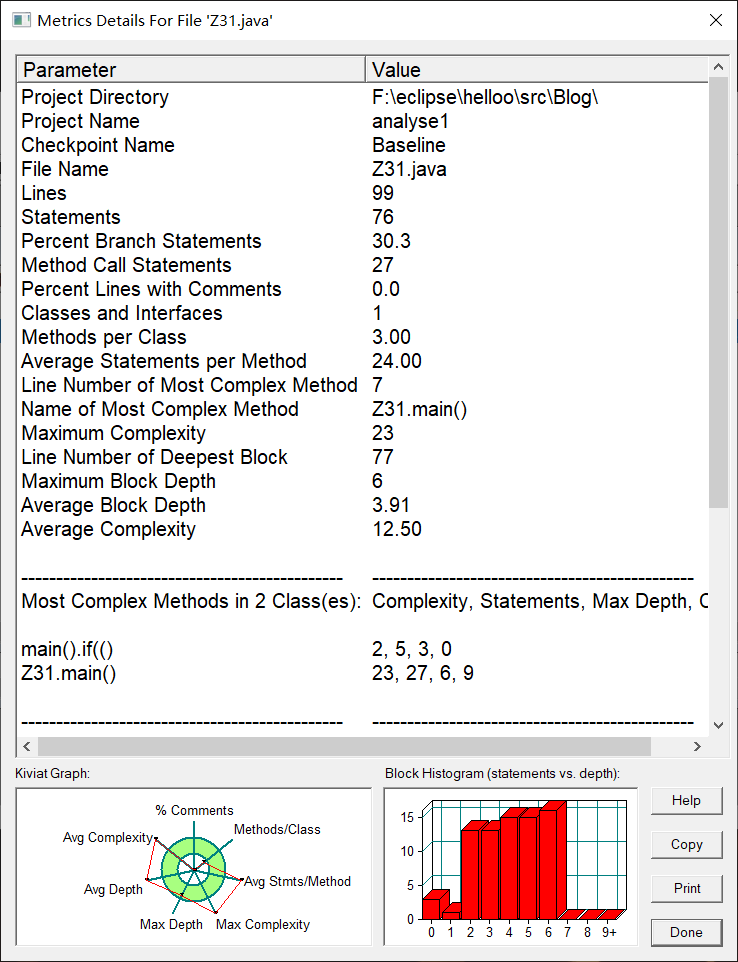Click the Avg Stmts/Method axis label
Screen dimensions: 738x962
[298, 881]
